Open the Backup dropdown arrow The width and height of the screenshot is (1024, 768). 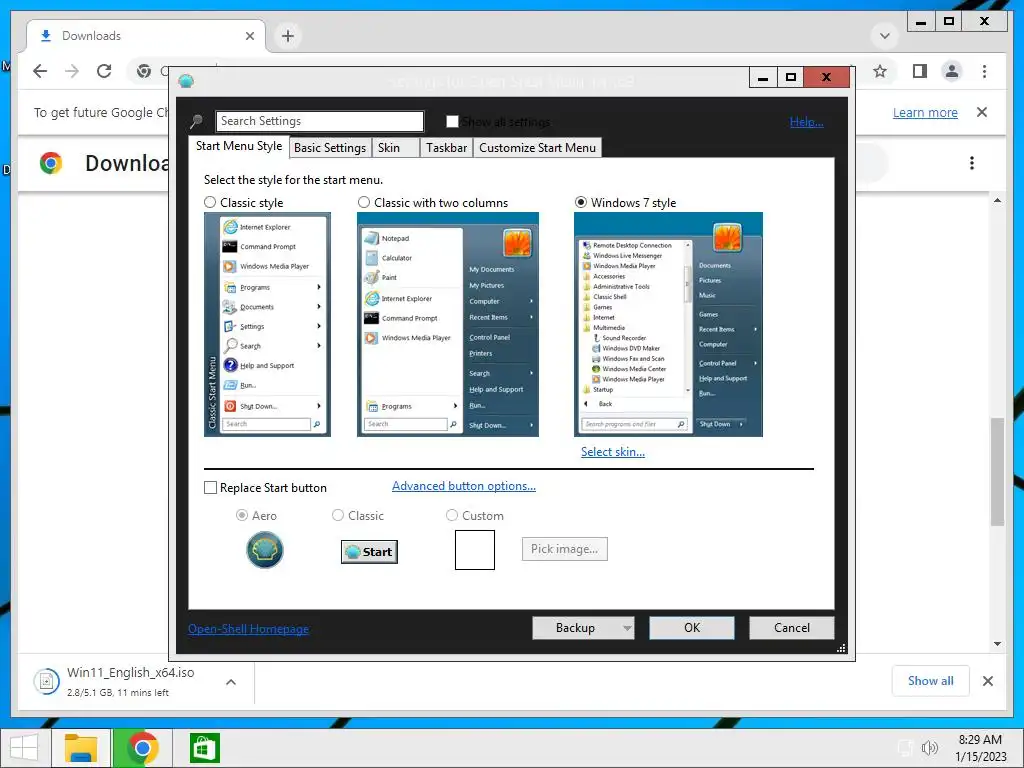click(626, 628)
